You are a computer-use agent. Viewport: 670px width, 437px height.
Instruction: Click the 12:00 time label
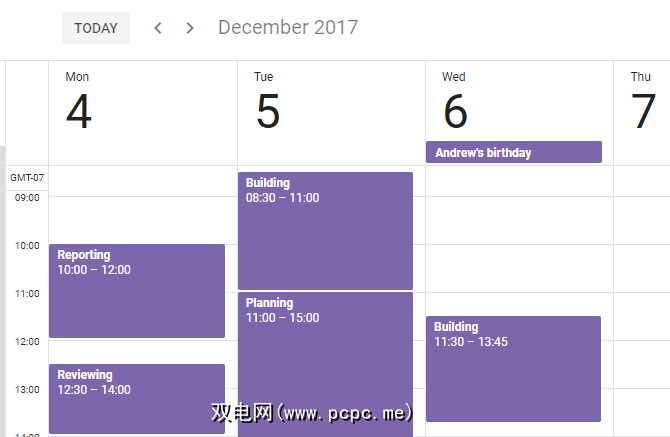coord(26,341)
